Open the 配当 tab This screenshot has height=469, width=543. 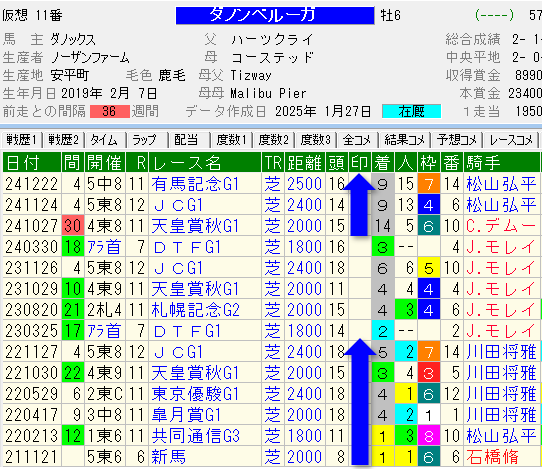tap(189, 140)
